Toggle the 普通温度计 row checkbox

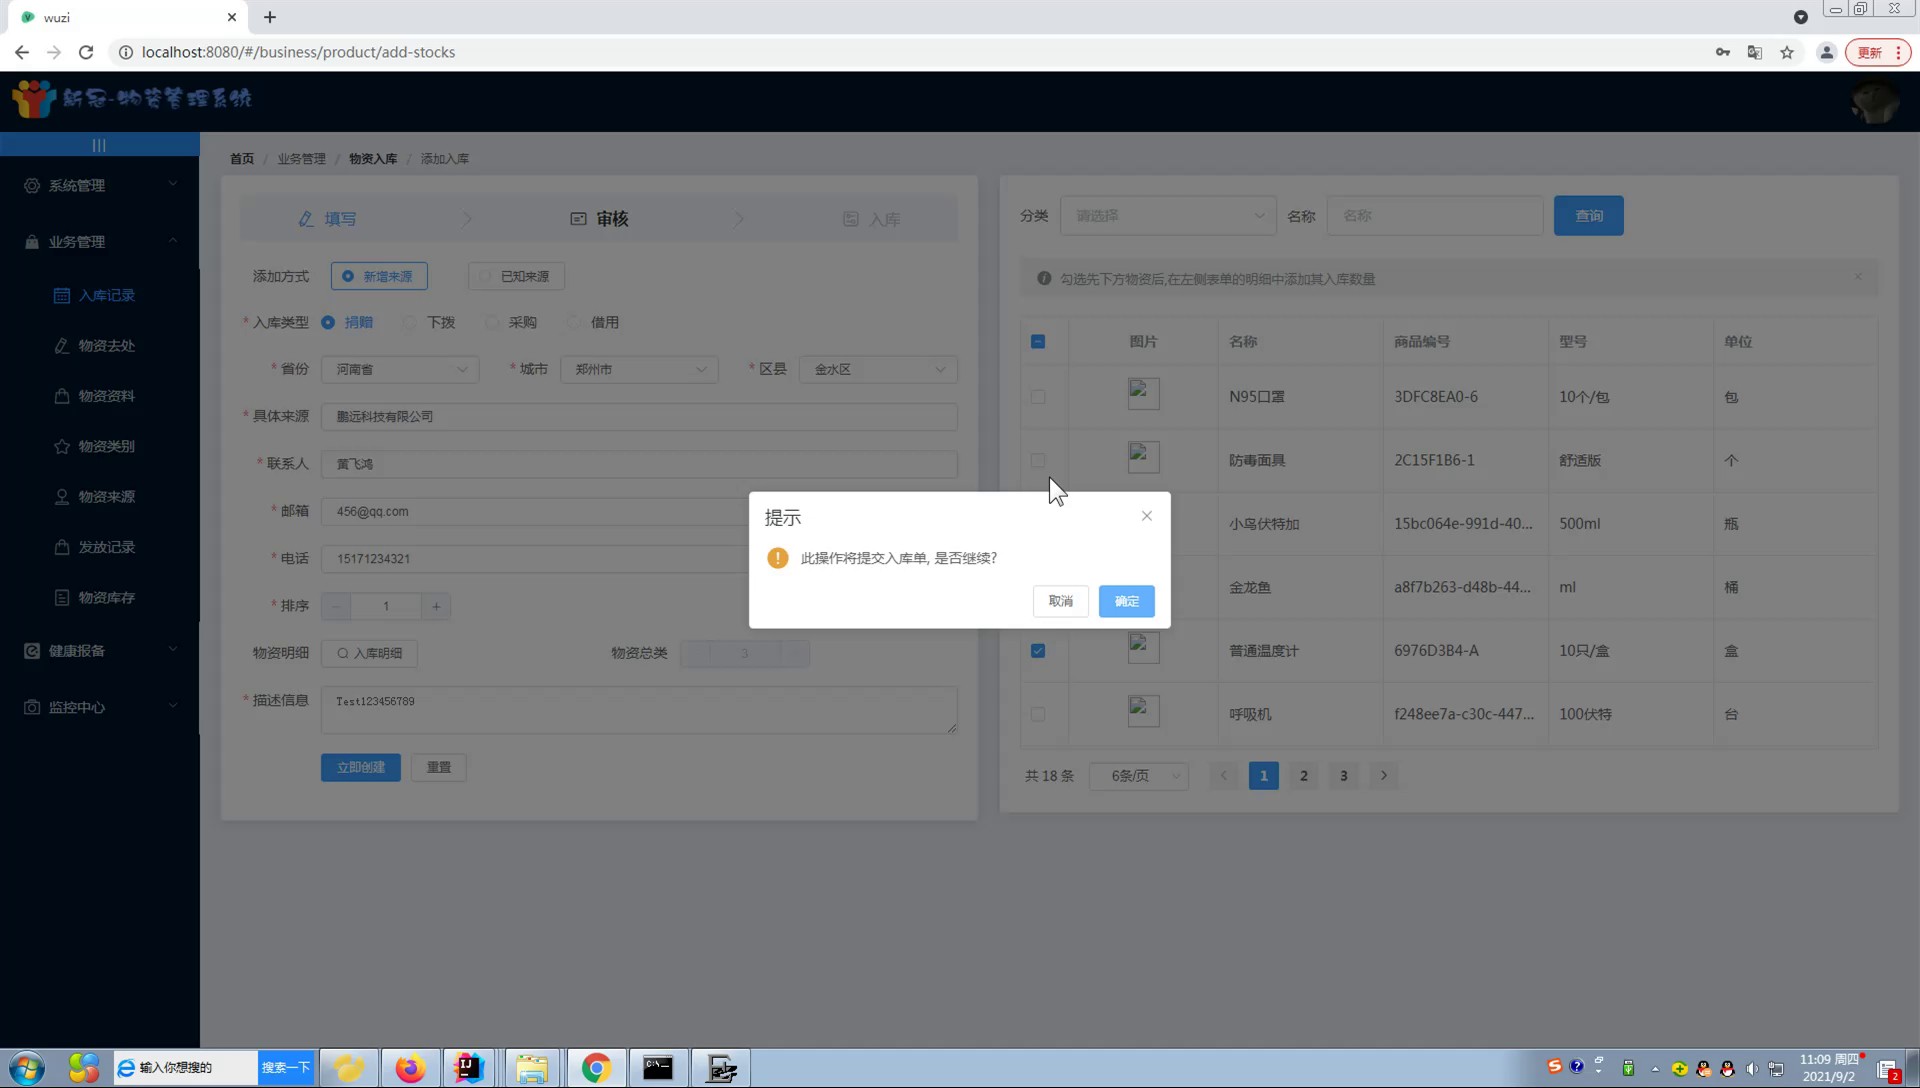[x=1038, y=651]
